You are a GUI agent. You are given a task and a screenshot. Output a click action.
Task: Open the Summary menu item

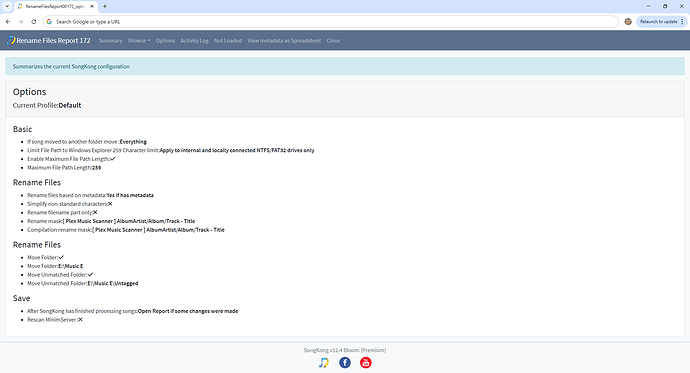[x=110, y=40]
